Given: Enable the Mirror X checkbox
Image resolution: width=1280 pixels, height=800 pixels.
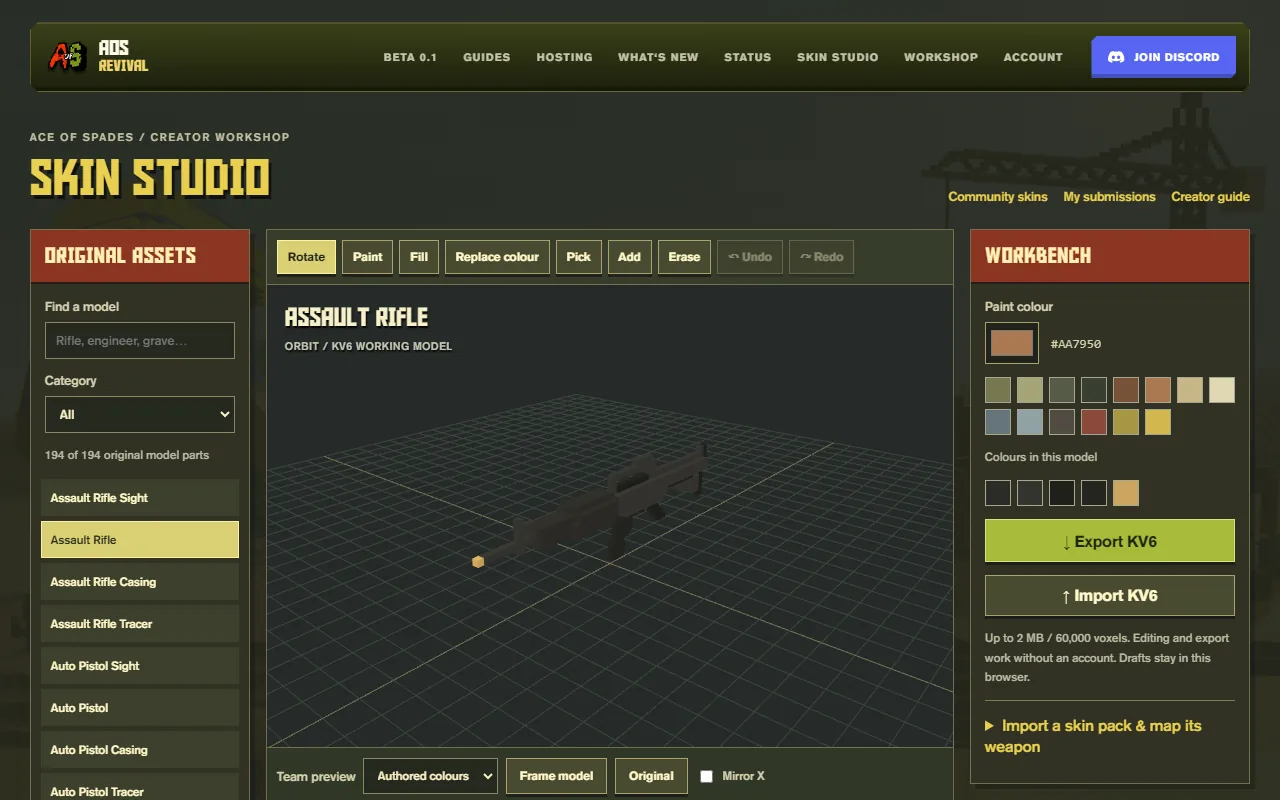Looking at the screenshot, I should [x=707, y=776].
